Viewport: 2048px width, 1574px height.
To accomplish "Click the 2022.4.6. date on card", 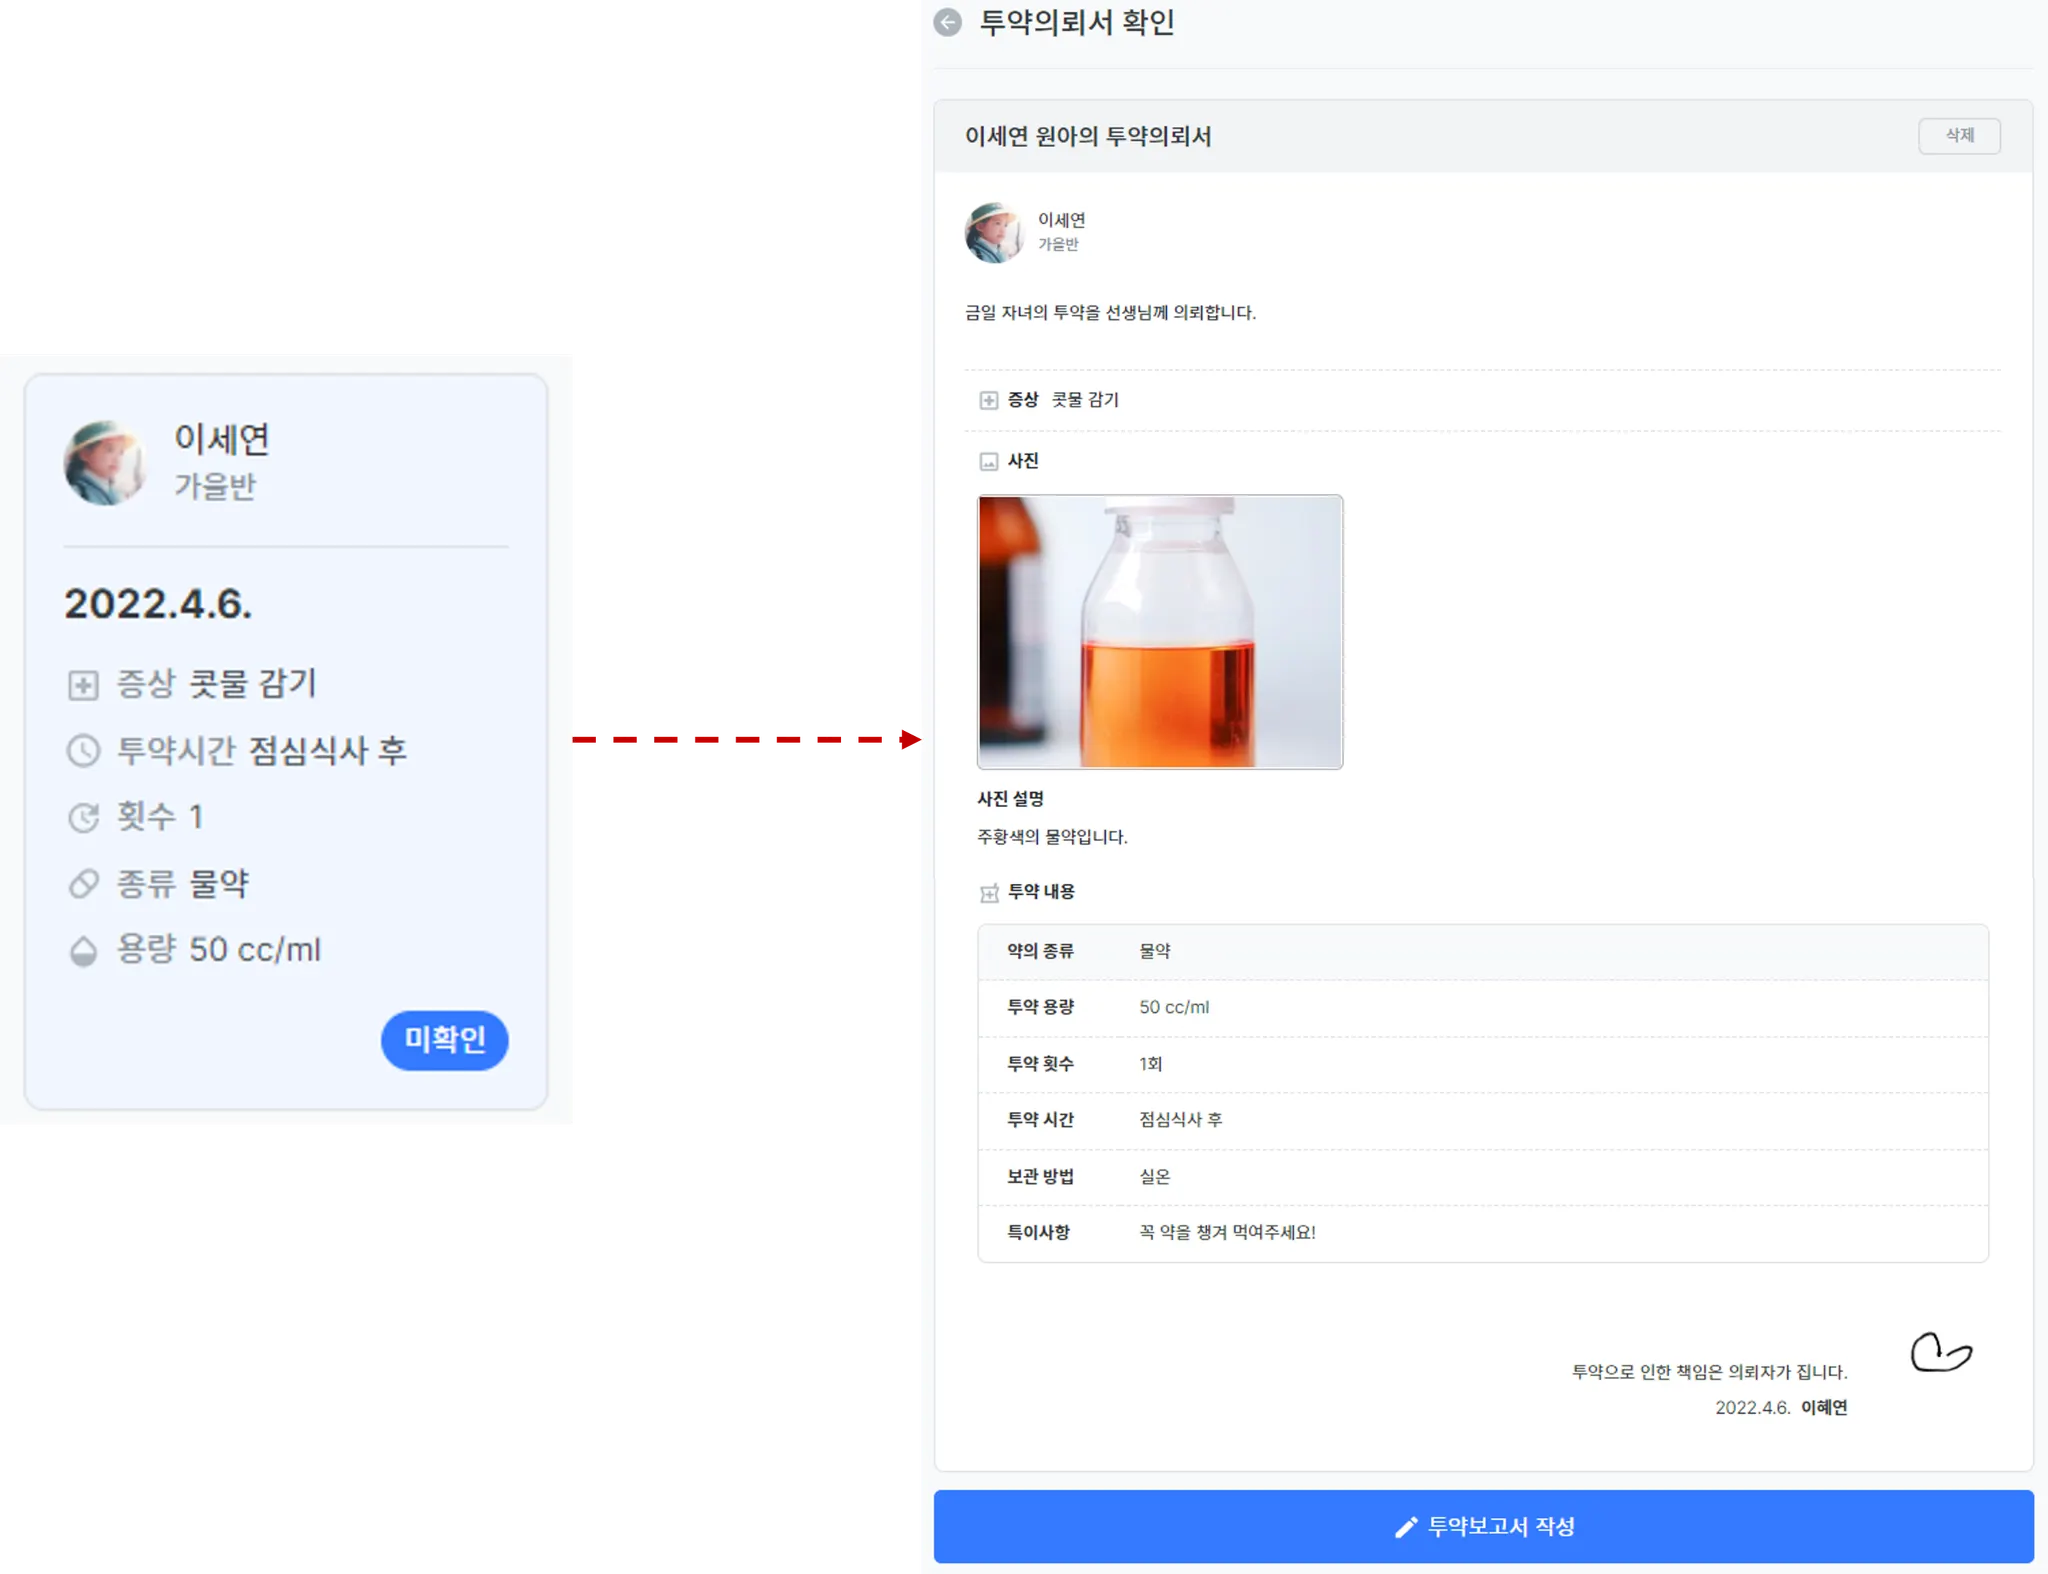I will click(x=158, y=603).
